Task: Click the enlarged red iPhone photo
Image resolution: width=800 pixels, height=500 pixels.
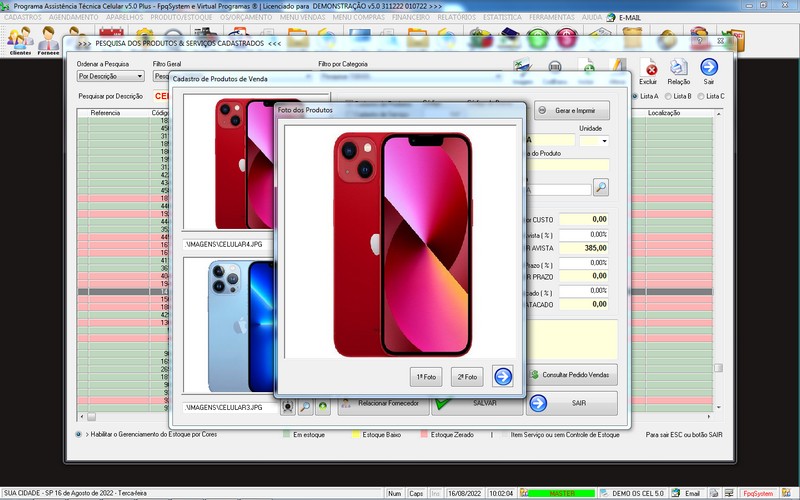Action: [x=403, y=244]
